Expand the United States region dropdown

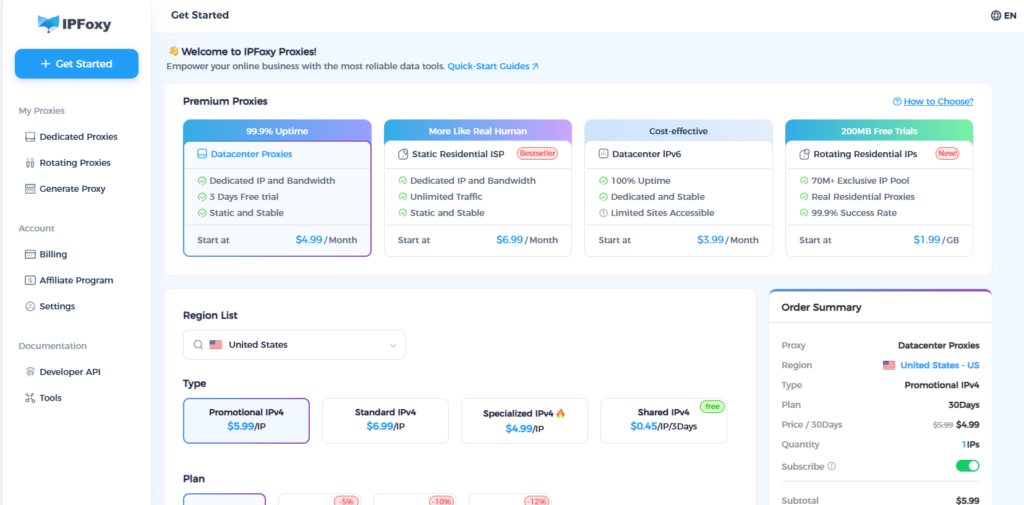294,345
